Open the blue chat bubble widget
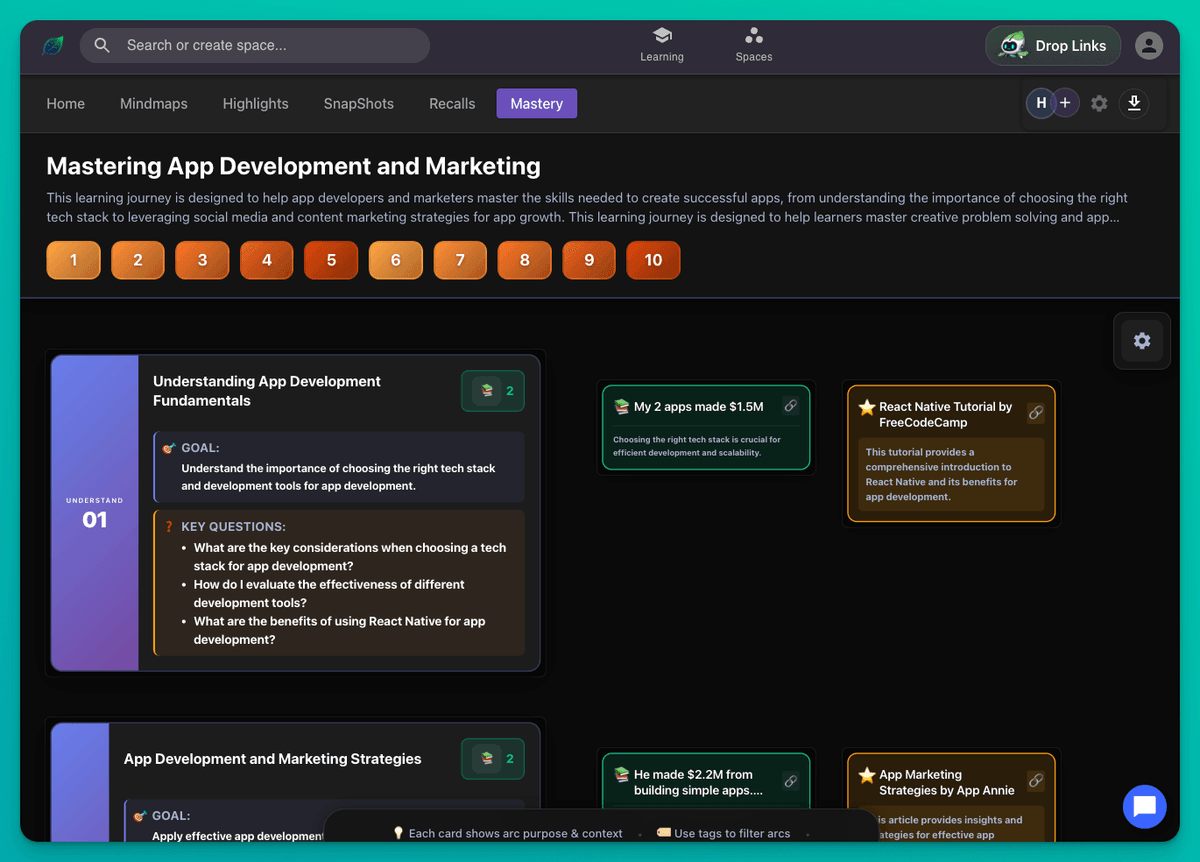The width and height of the screenshot is (1200, 862). tap(1144, 806)
